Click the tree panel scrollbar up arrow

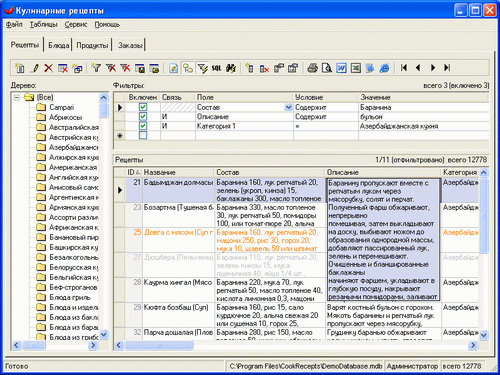pos(104,98)
